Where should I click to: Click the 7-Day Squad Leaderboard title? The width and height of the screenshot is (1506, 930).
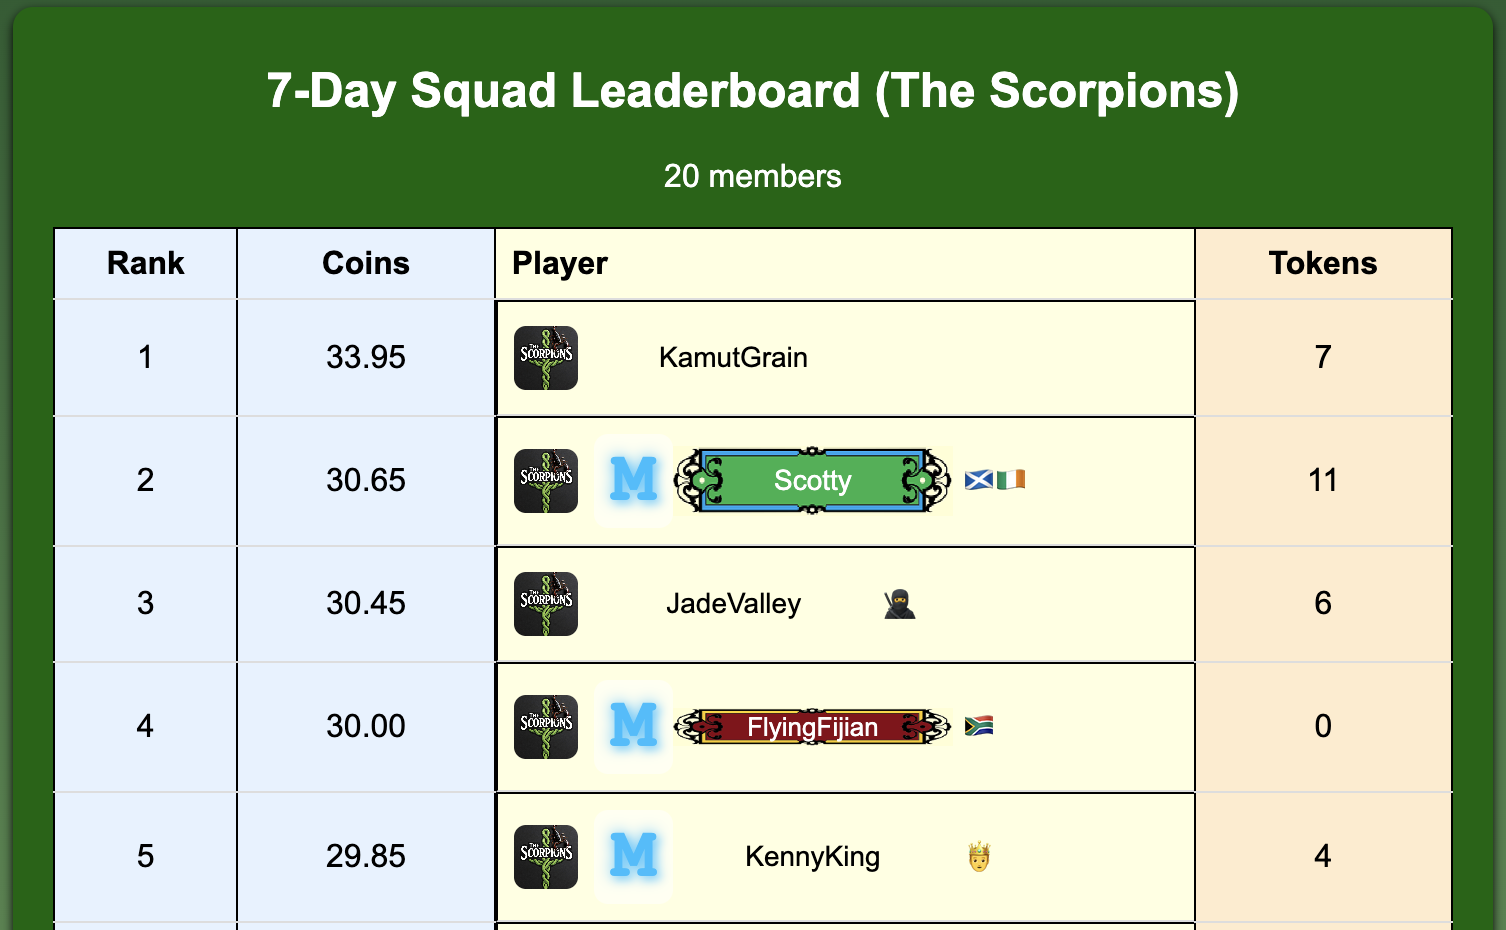click(x=752, y=91)
